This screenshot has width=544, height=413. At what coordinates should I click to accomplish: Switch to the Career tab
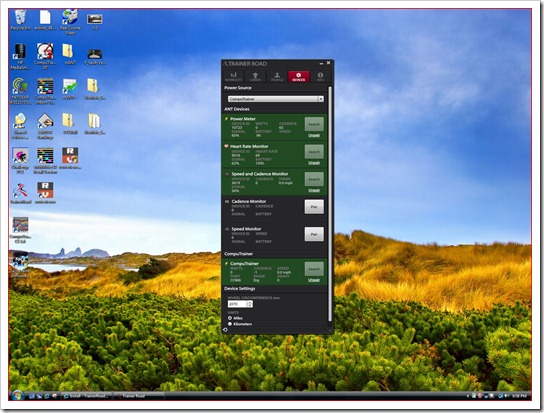[255, 76]
